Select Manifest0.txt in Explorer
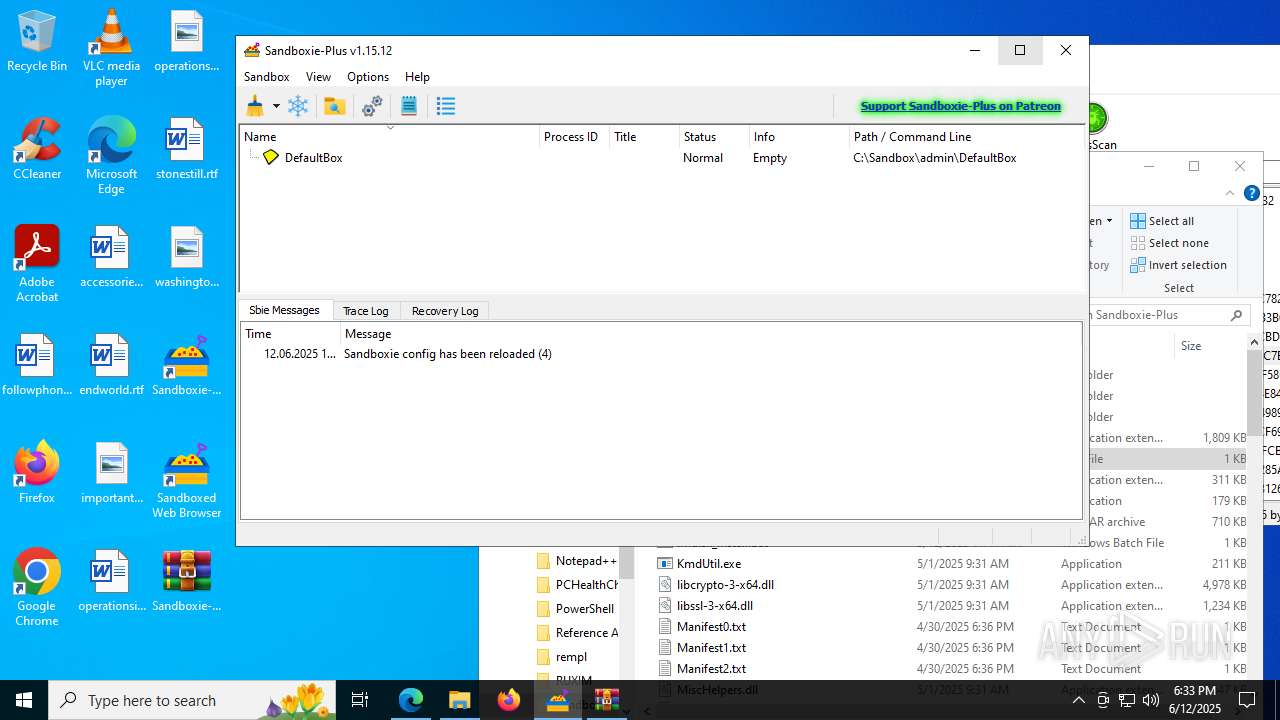1280x720 pixels. click(711, 627)
